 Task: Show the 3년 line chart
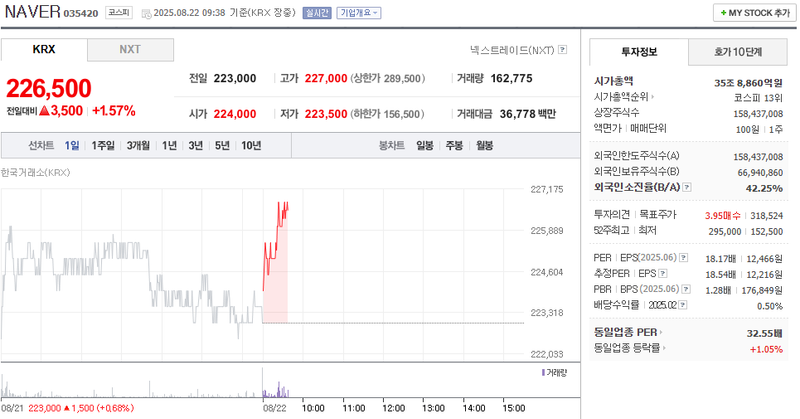click(x=196, y=146)
